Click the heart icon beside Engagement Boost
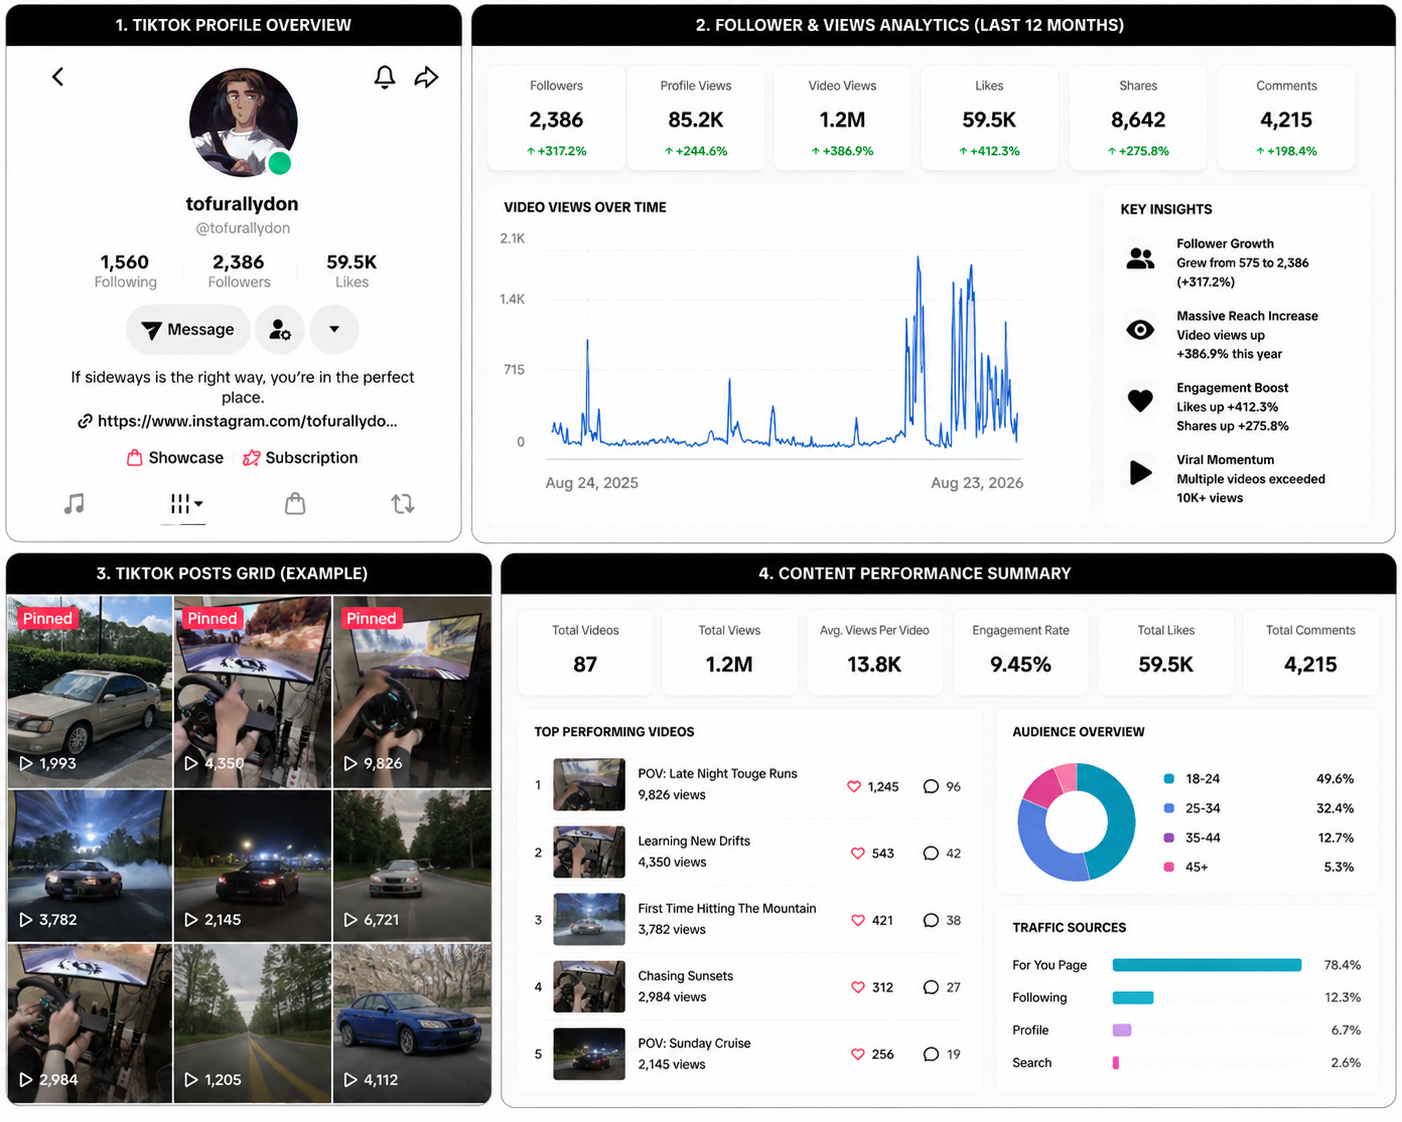 pyautogui.click(x=1140, y=401)
